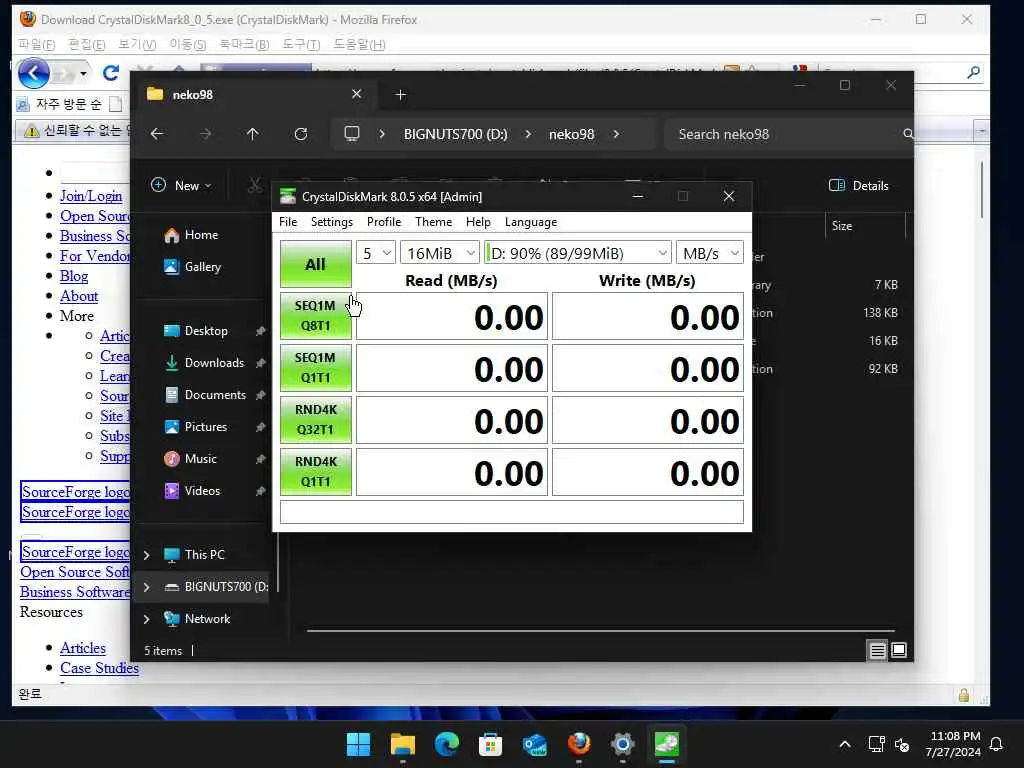
Task: Open the 16MiB test size dropdown
Action: pyautogui.click(x=440, y=253)
